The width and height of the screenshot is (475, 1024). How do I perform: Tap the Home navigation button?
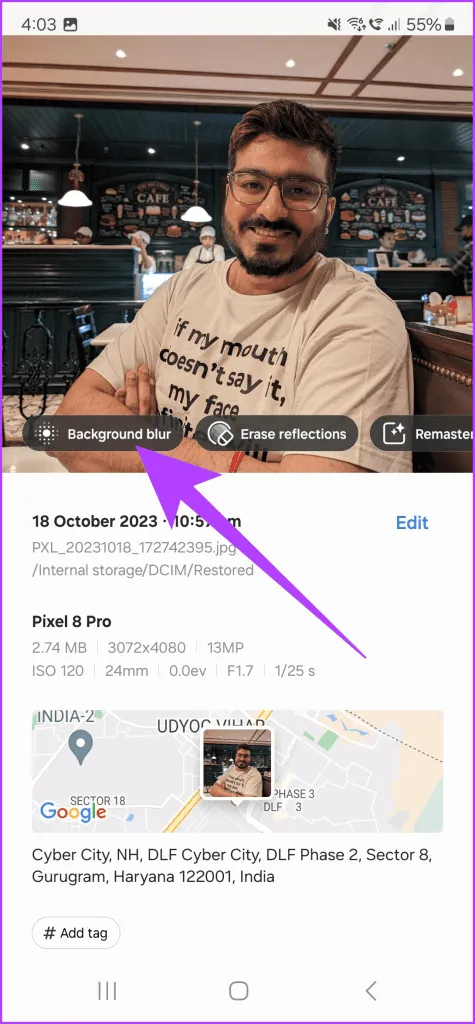[x=238, y=991]
